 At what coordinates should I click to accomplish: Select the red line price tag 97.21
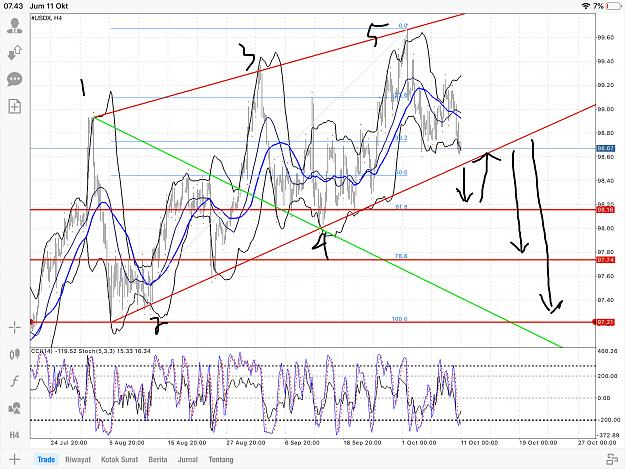[x=605, y=322]
